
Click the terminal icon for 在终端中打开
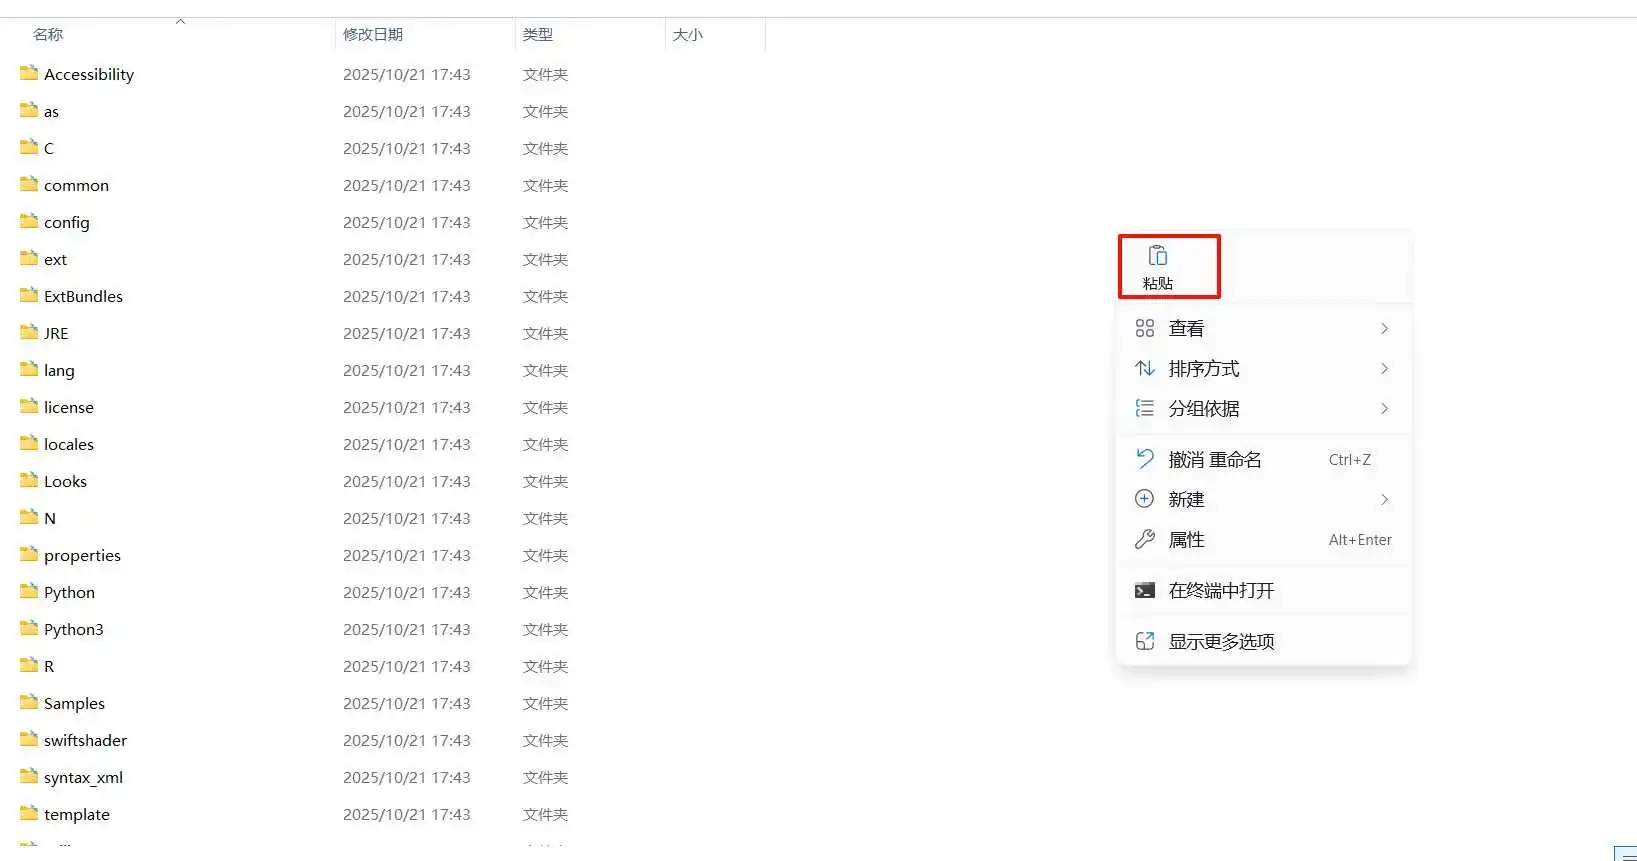coord(1145,591)
